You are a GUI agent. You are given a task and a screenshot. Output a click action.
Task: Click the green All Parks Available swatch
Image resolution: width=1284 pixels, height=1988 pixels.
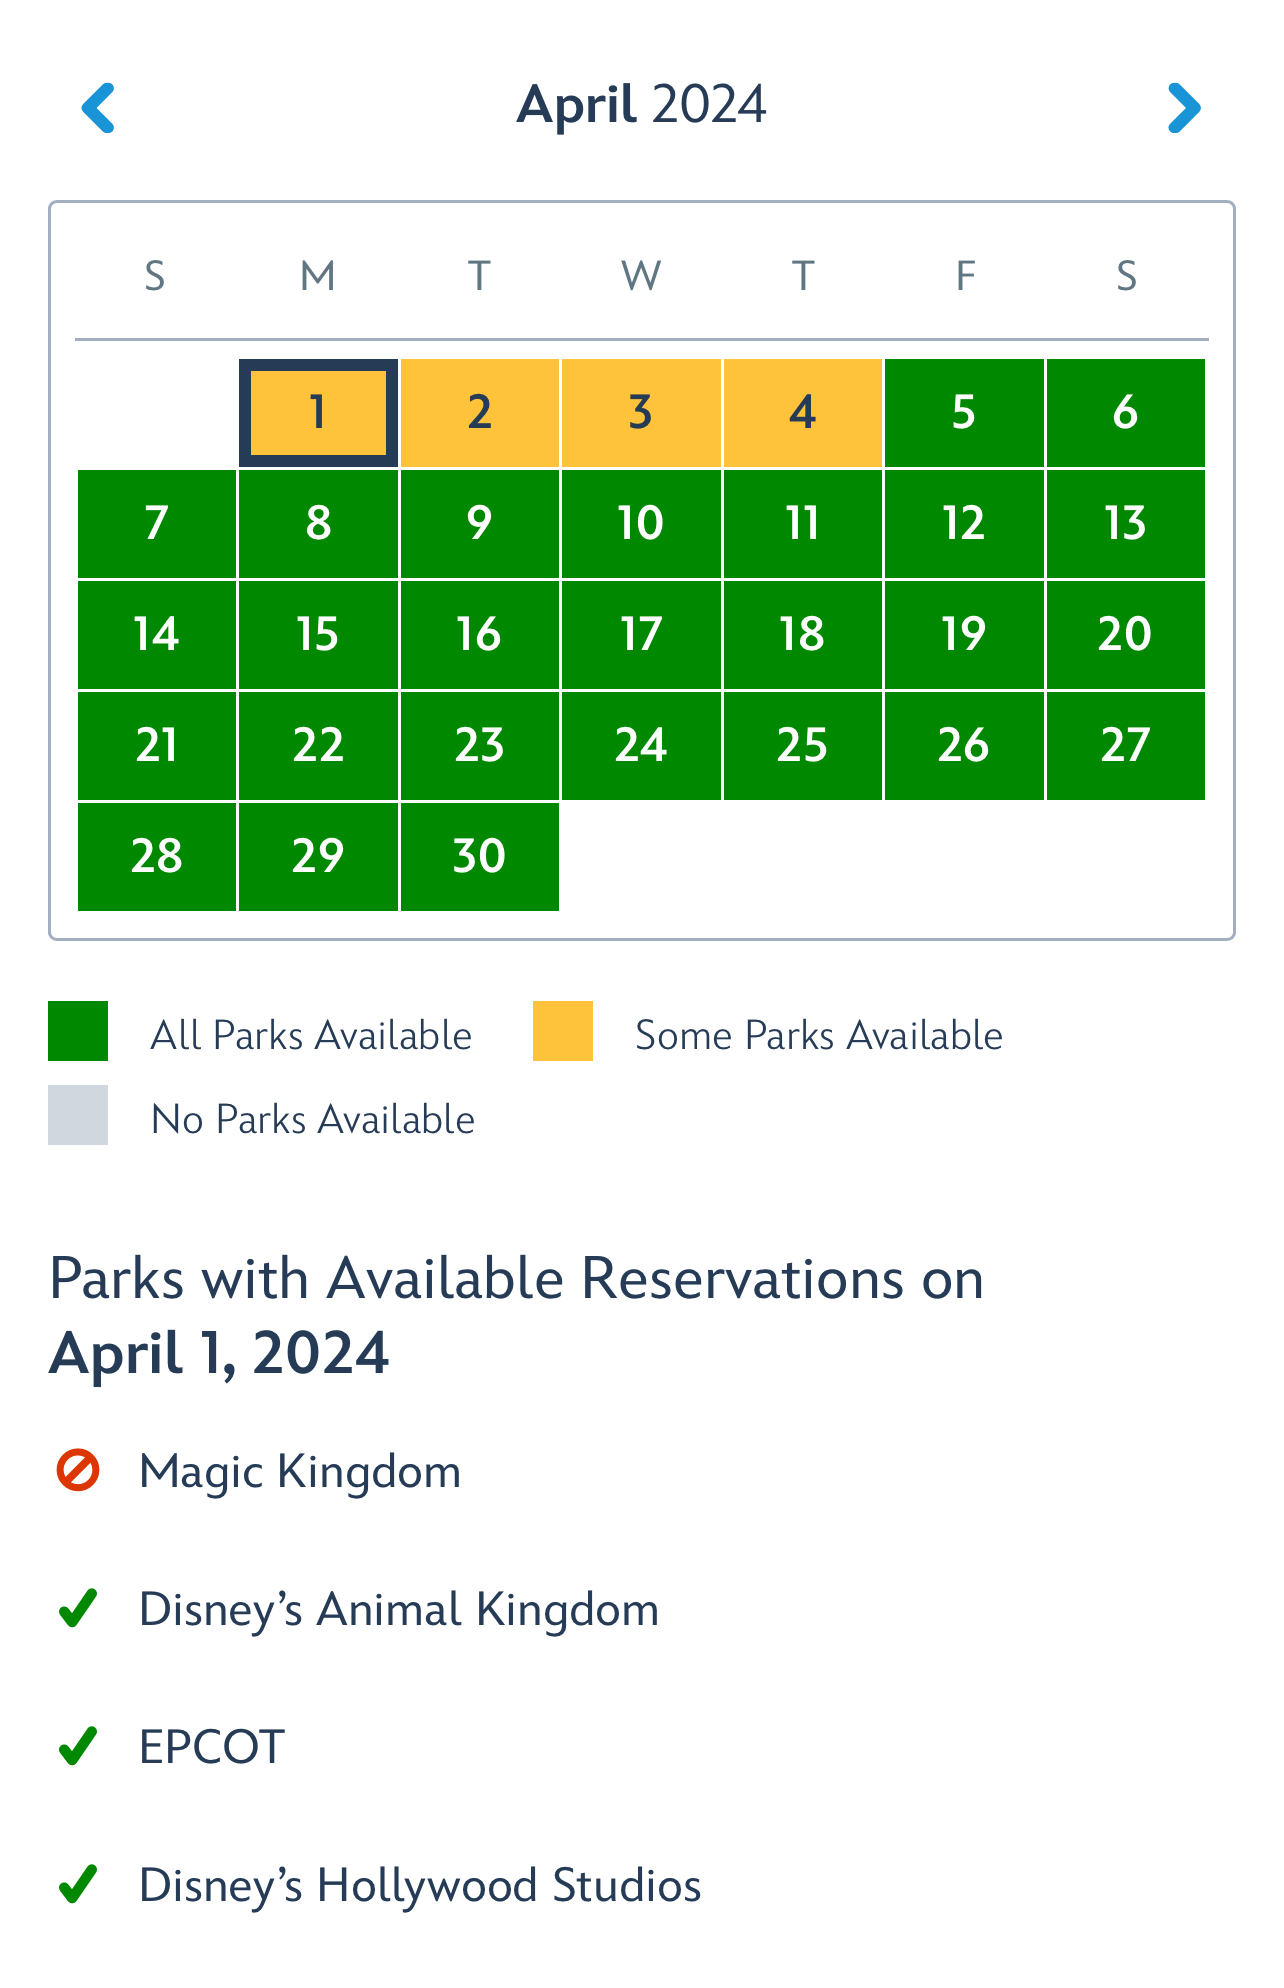(x=78, y=1031)
